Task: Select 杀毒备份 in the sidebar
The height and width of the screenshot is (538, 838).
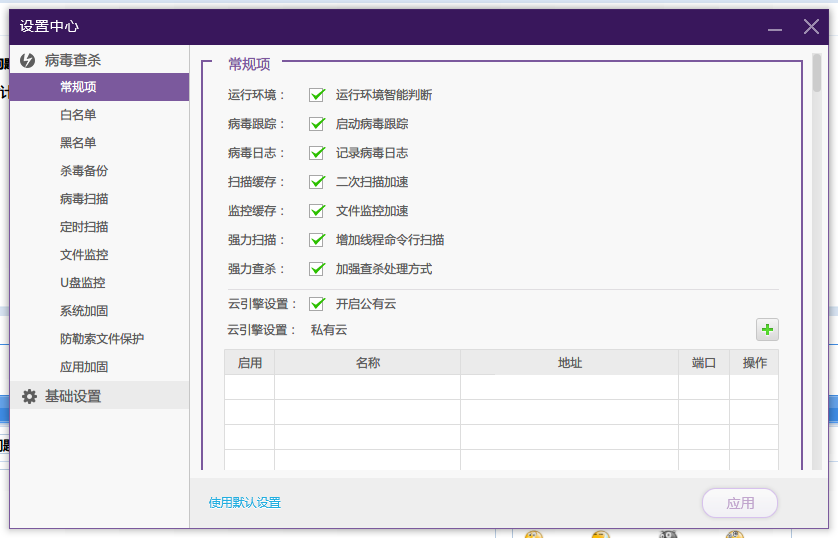Action: 84,171
